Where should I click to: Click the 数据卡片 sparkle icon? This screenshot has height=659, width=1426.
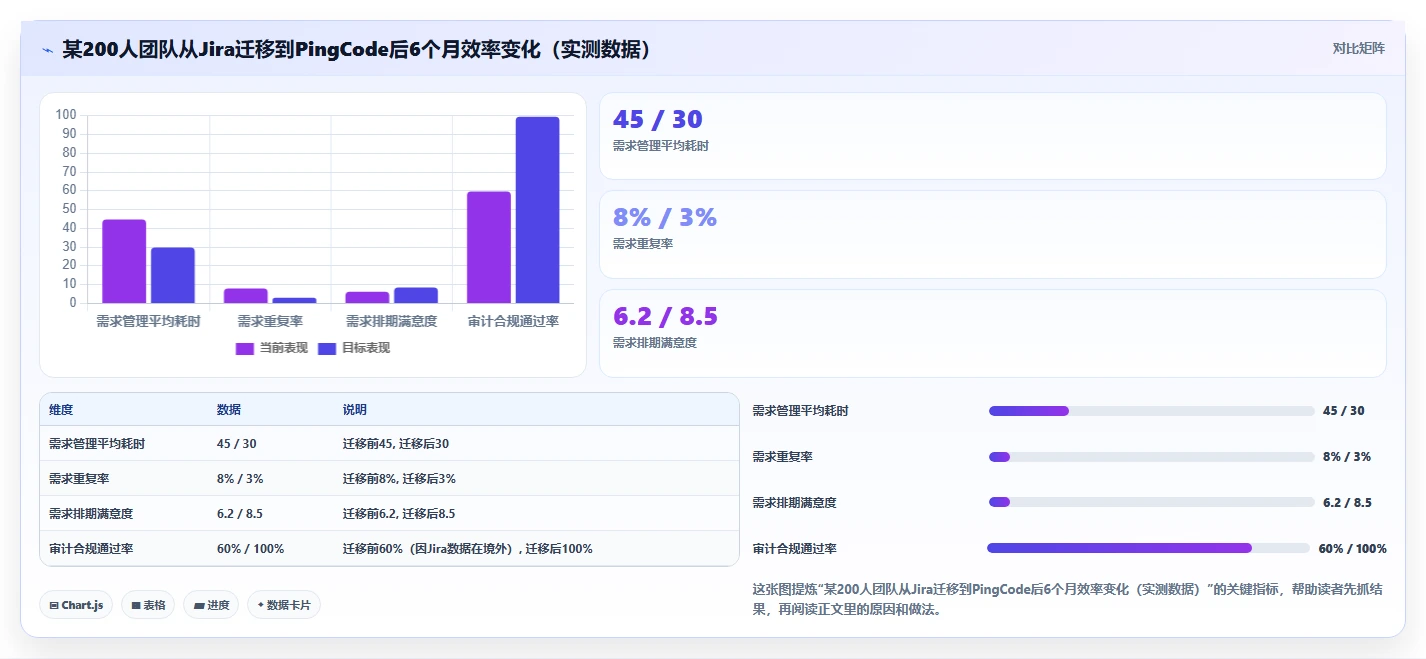(260, 605)
